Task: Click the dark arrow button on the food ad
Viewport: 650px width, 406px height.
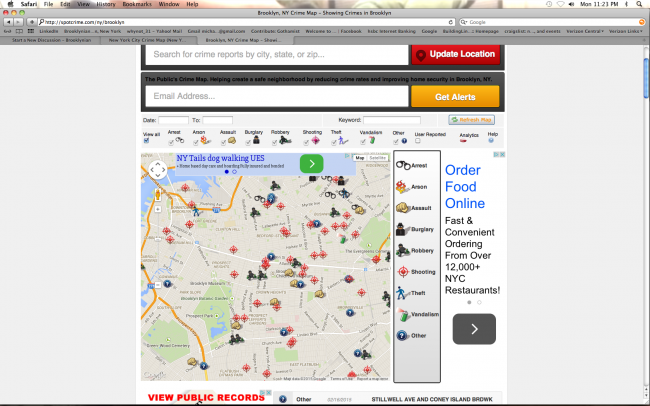Action: 474,329
